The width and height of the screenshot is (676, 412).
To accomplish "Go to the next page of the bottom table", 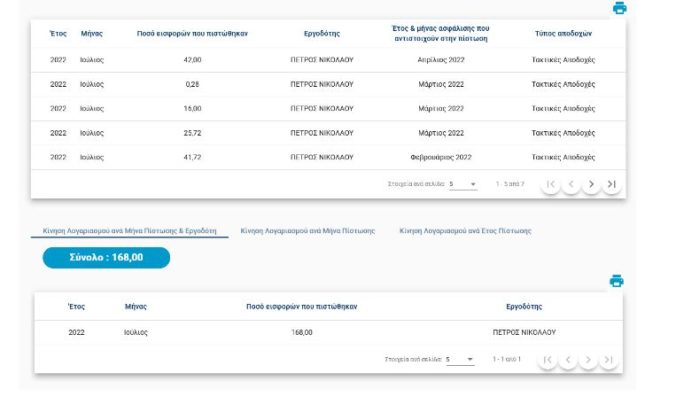I will pos(588,359).
